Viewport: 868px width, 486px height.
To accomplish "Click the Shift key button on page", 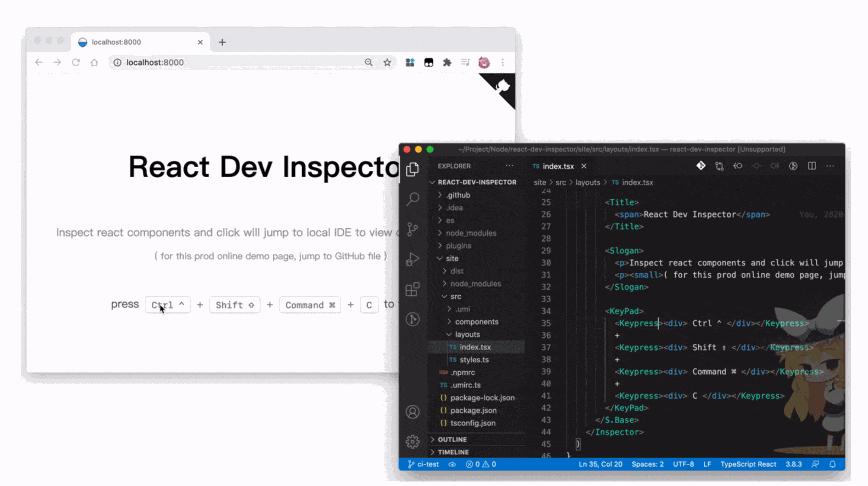I will 235,304.
